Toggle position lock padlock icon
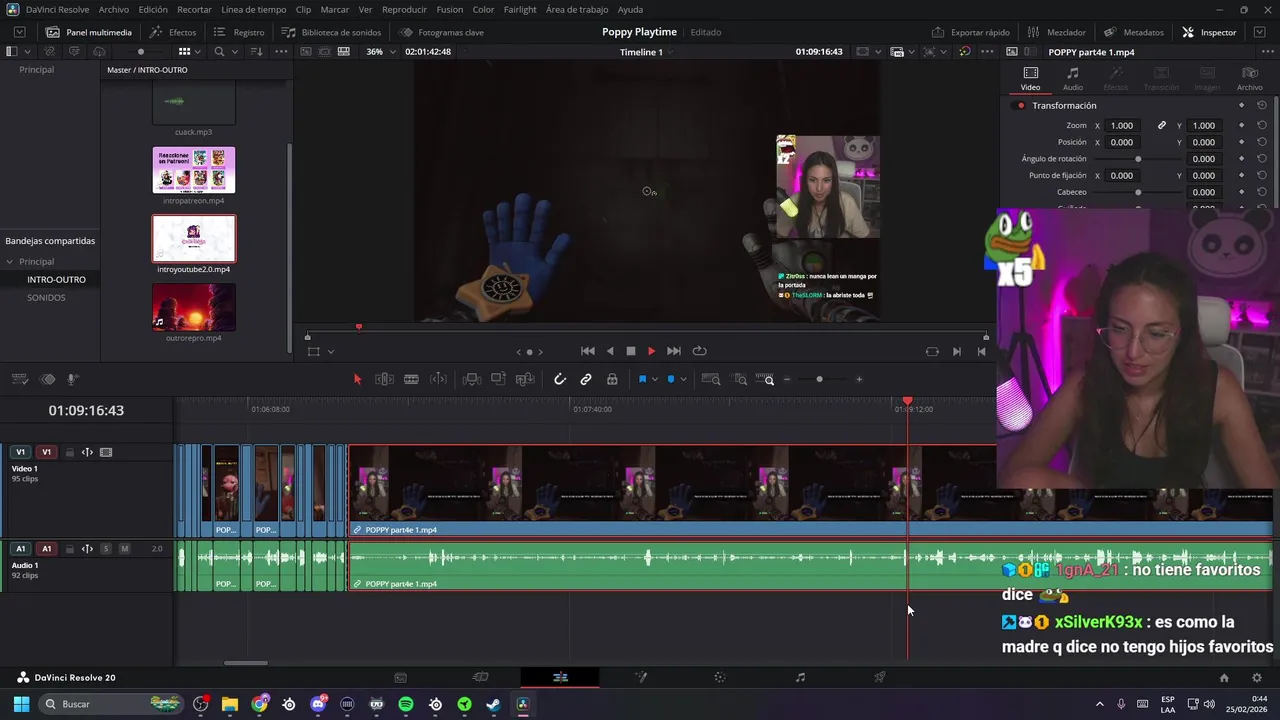 tap(612, 379)
